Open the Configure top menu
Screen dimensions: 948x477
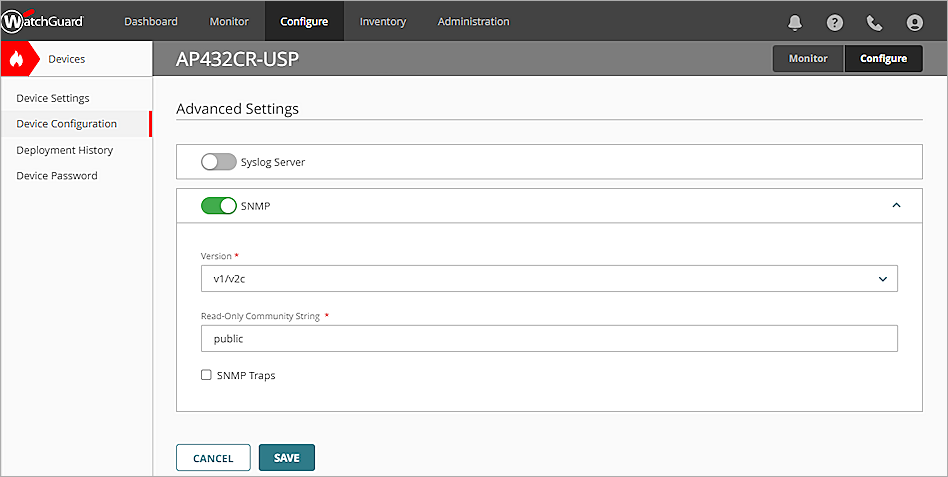(x=304, y=21)
